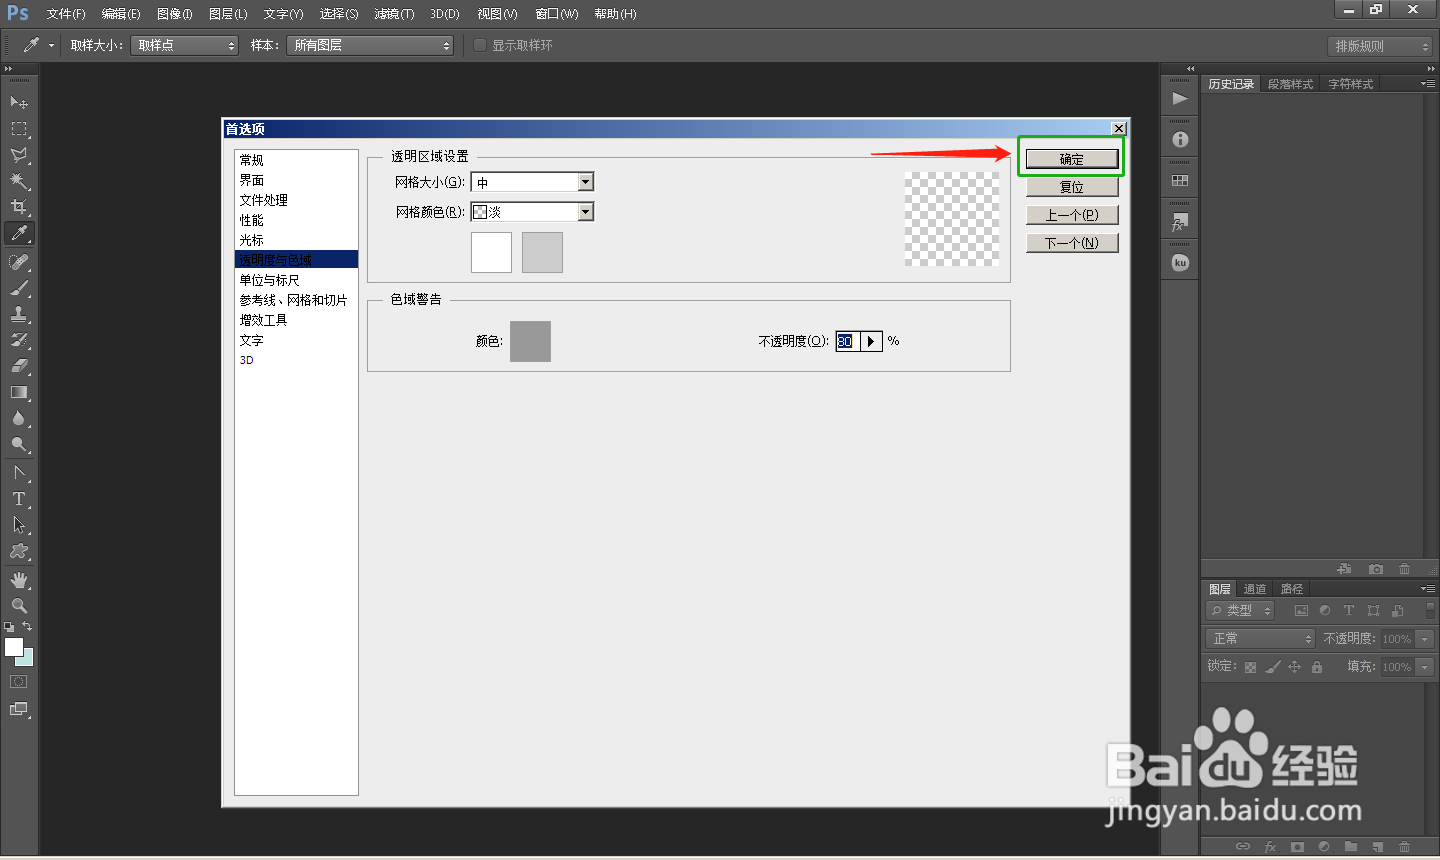The width and height of the screenshot is (1440, 860).
Task: Open the Styles fx panel icon
Action: [1180, 222]
